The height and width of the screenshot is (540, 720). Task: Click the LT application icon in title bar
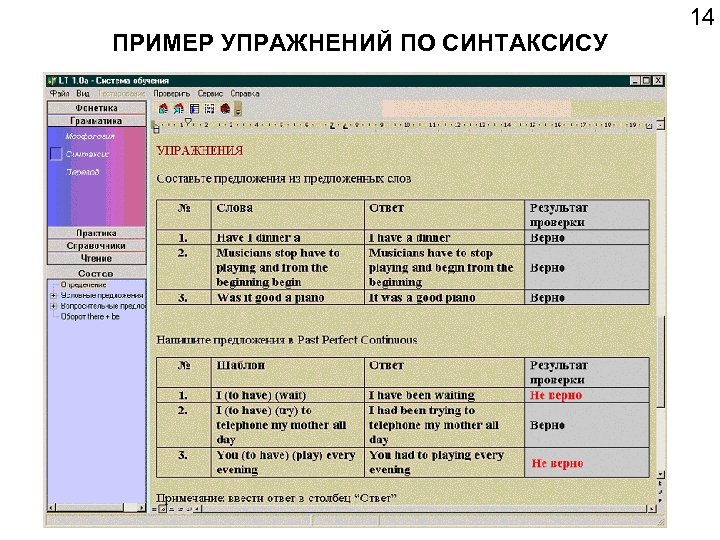point(52,81)
